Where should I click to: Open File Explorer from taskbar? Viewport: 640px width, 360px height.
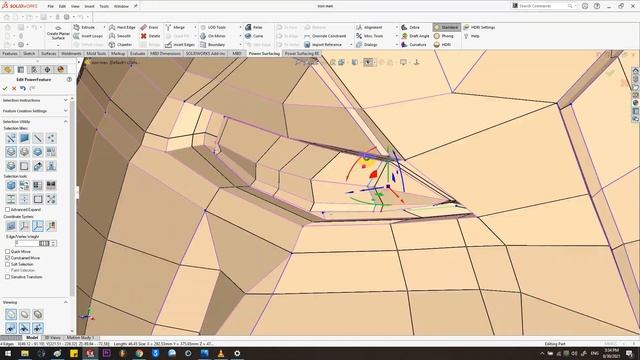(25, 353)
